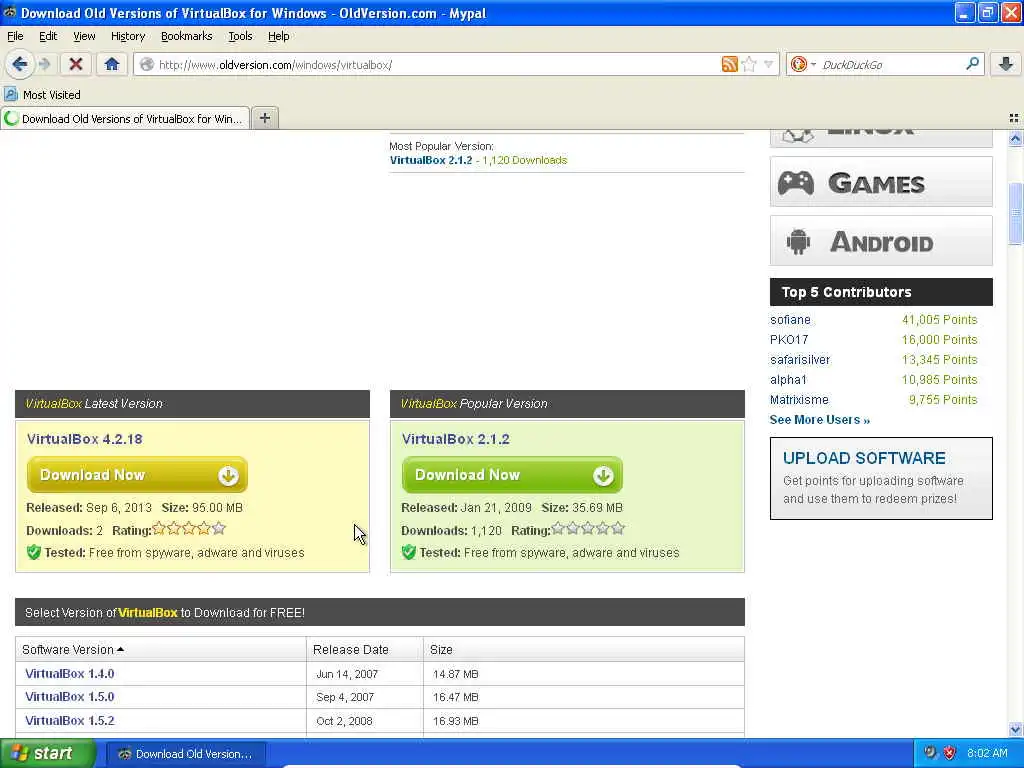Open the Tools menu
The image size is (1024, 768).
pyautogui.click(x=240, y=36)
